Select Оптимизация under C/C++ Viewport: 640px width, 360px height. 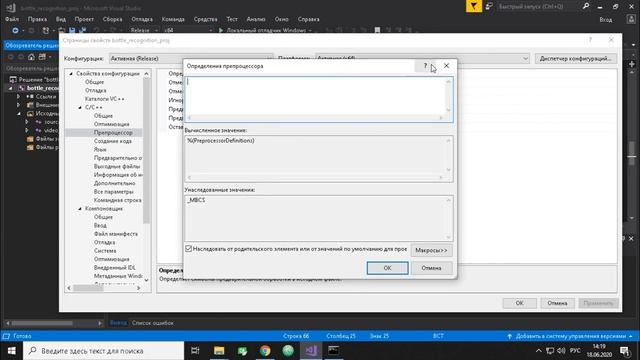(111, 124)
